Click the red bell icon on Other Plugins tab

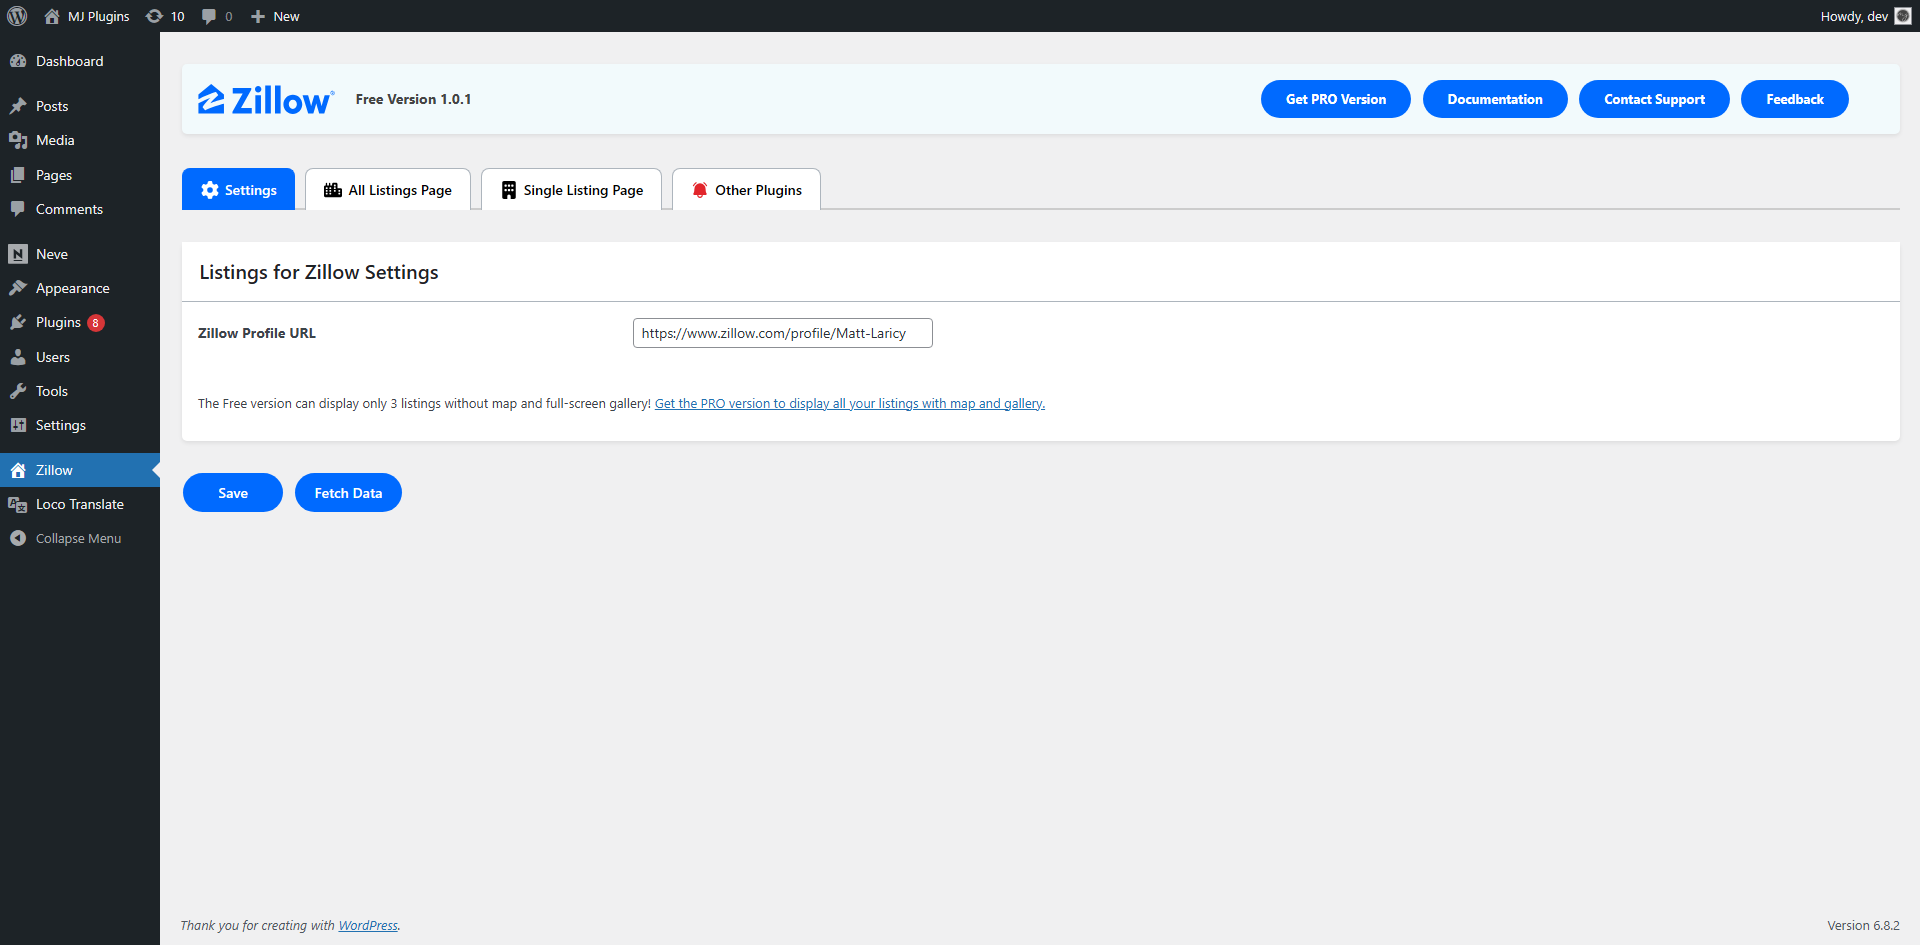pyautogui.click(x=700, y=190)
